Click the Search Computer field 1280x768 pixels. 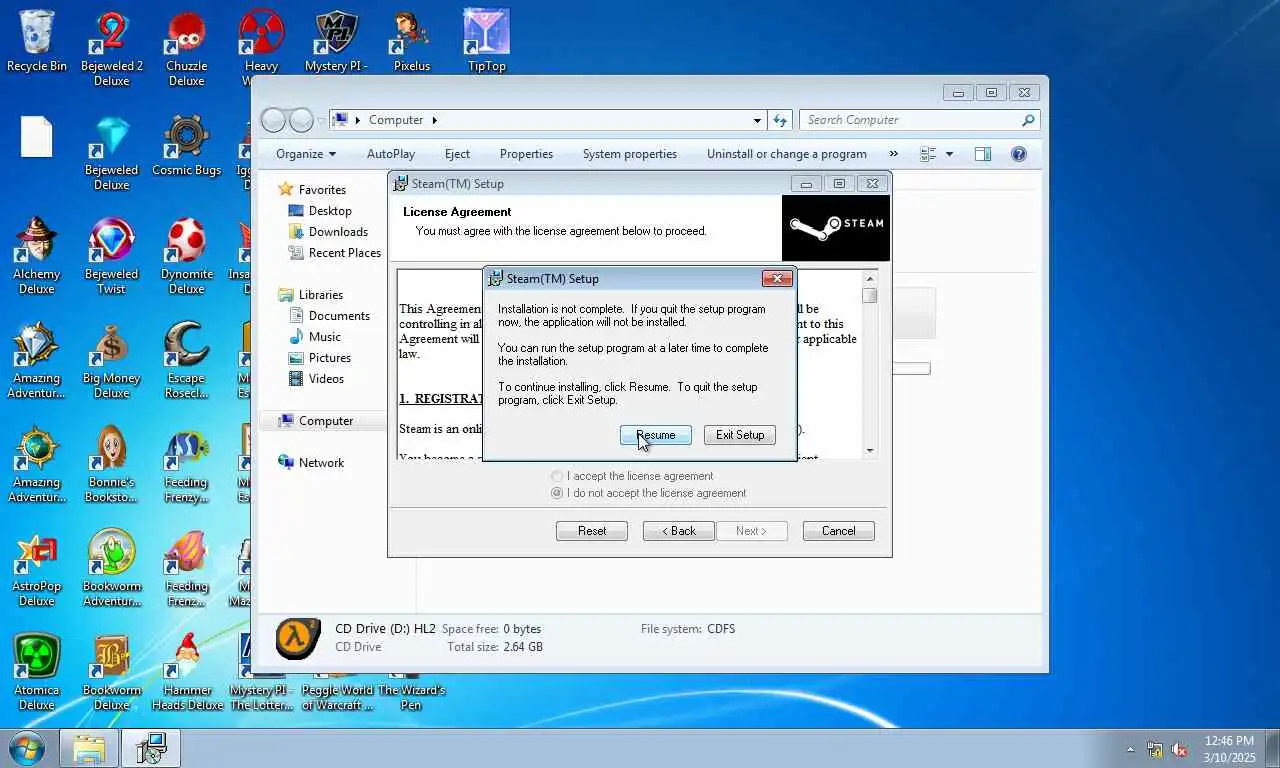pyautogui.click(x=919, y=120)
